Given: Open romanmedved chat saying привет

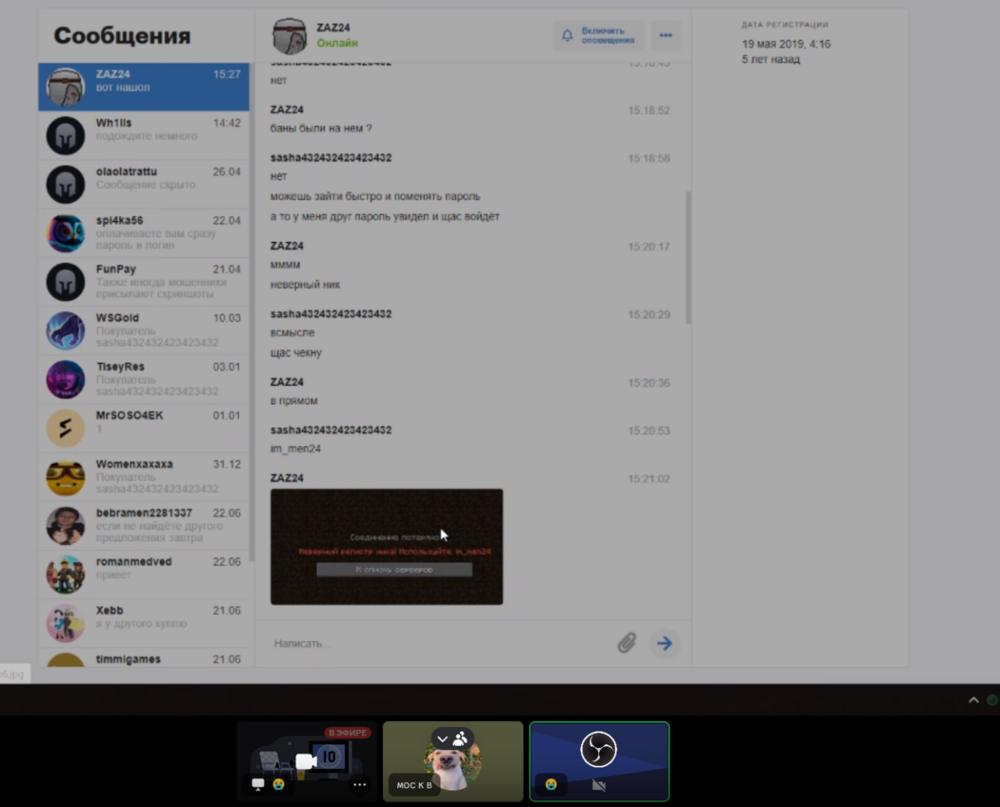Looking at the screenshot, I should point(143,574).
